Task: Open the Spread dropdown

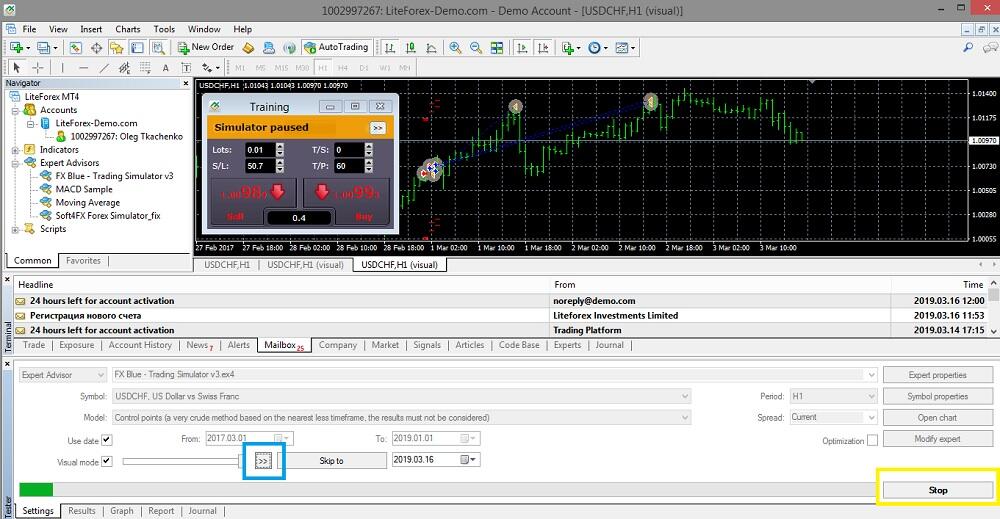Action: click(x=834, y=417)
